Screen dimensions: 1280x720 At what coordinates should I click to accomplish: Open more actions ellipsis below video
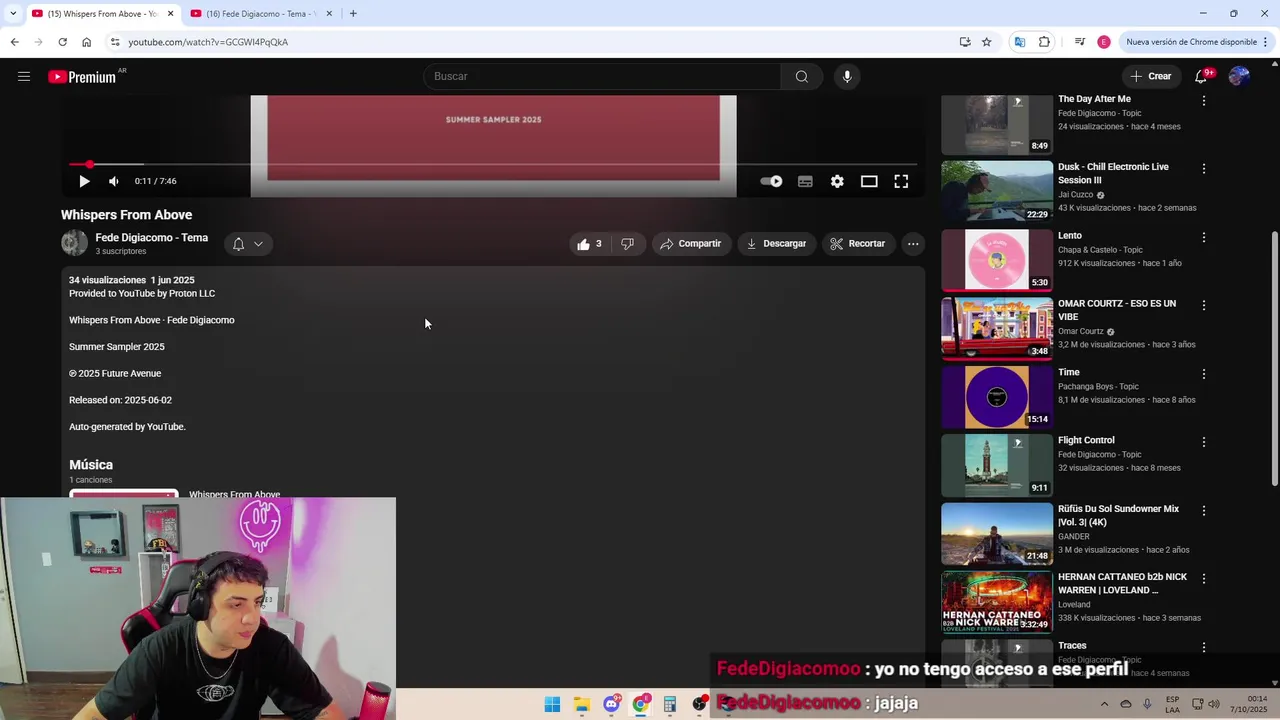(x=913, y=243)
